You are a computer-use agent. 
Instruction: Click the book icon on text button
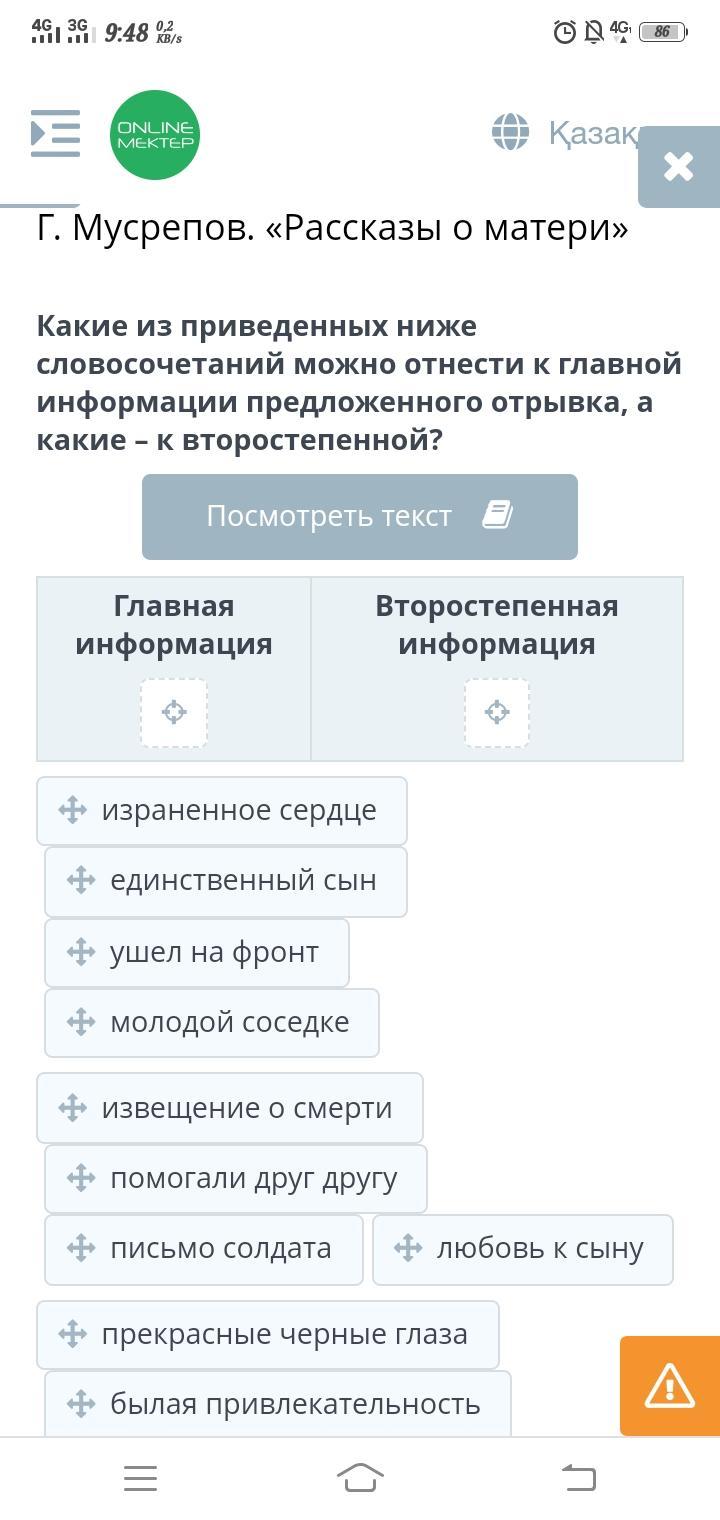coord(497,515)
